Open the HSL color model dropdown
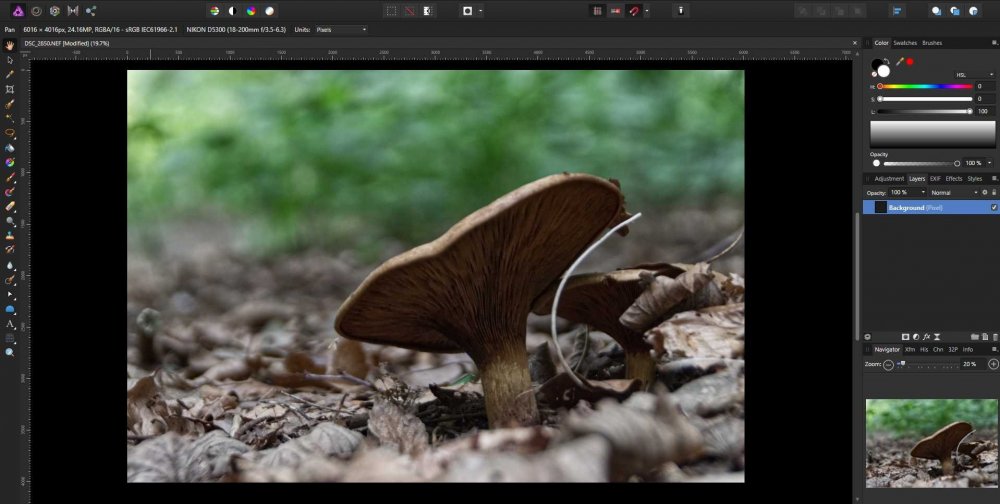Viewport: 1000px width, 504px height. pos(973,74)
